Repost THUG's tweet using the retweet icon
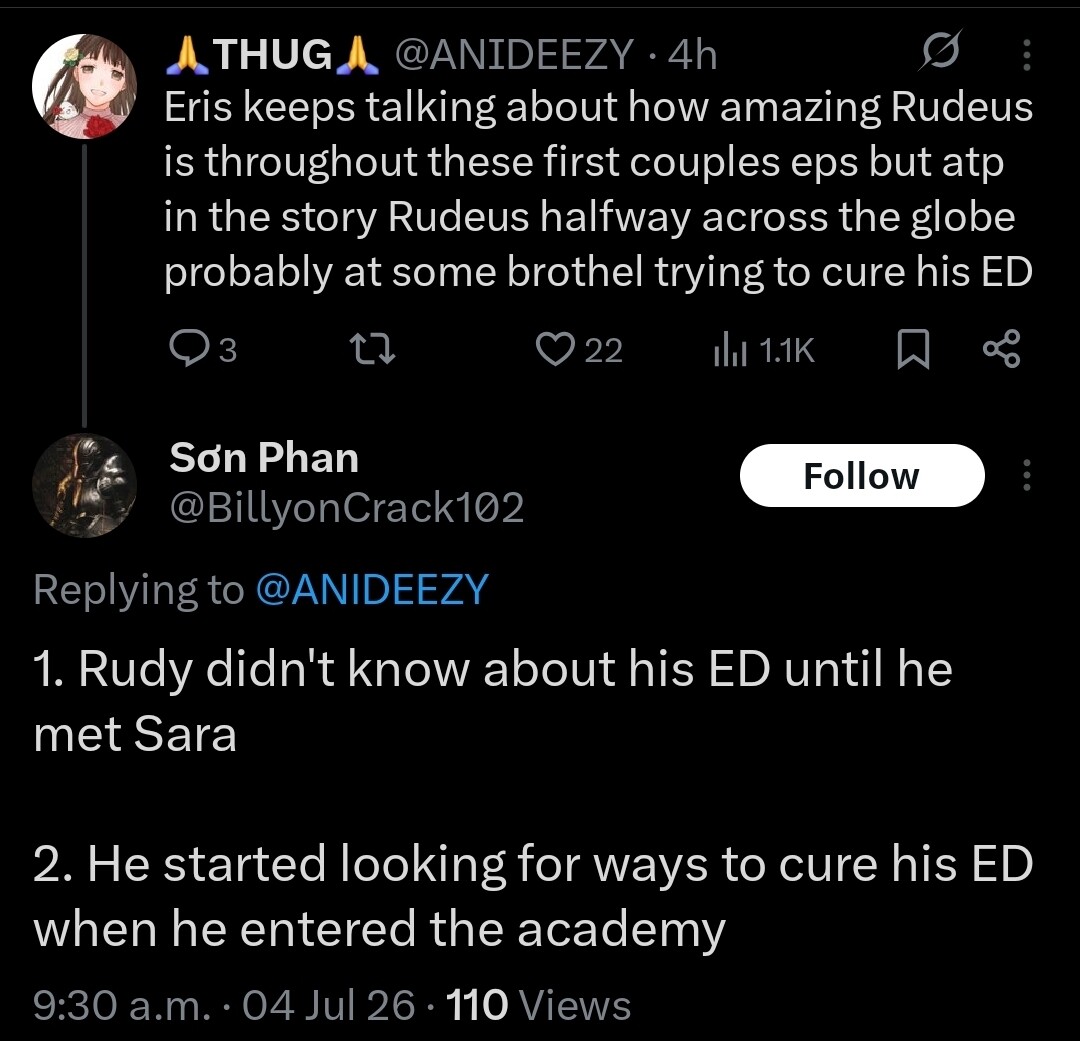The image size is (1080, 1041). (372, 349)
